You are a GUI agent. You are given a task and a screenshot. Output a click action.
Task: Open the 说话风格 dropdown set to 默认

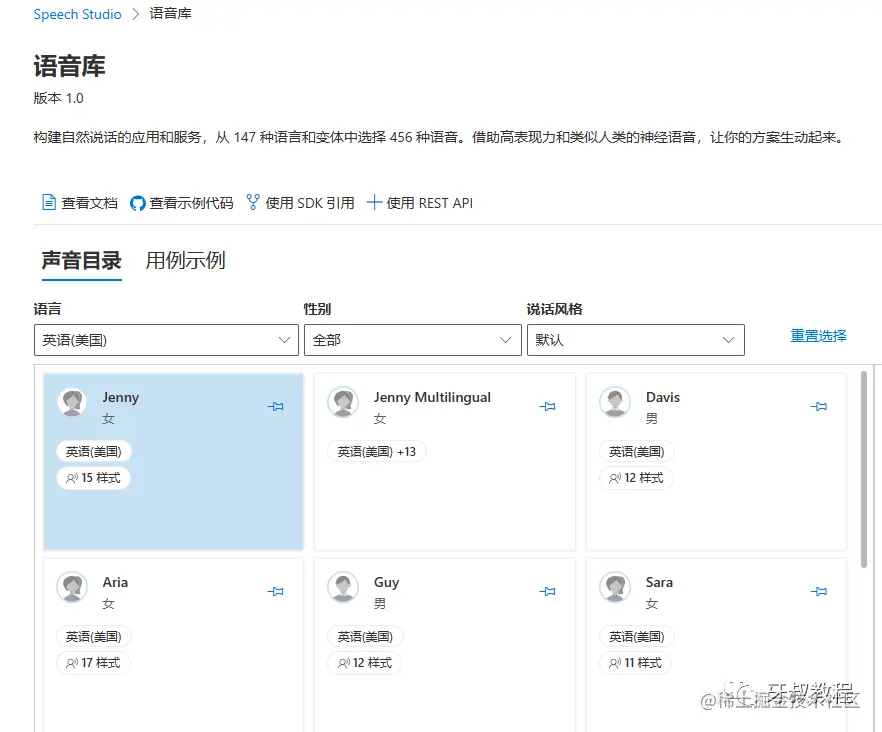636,340
